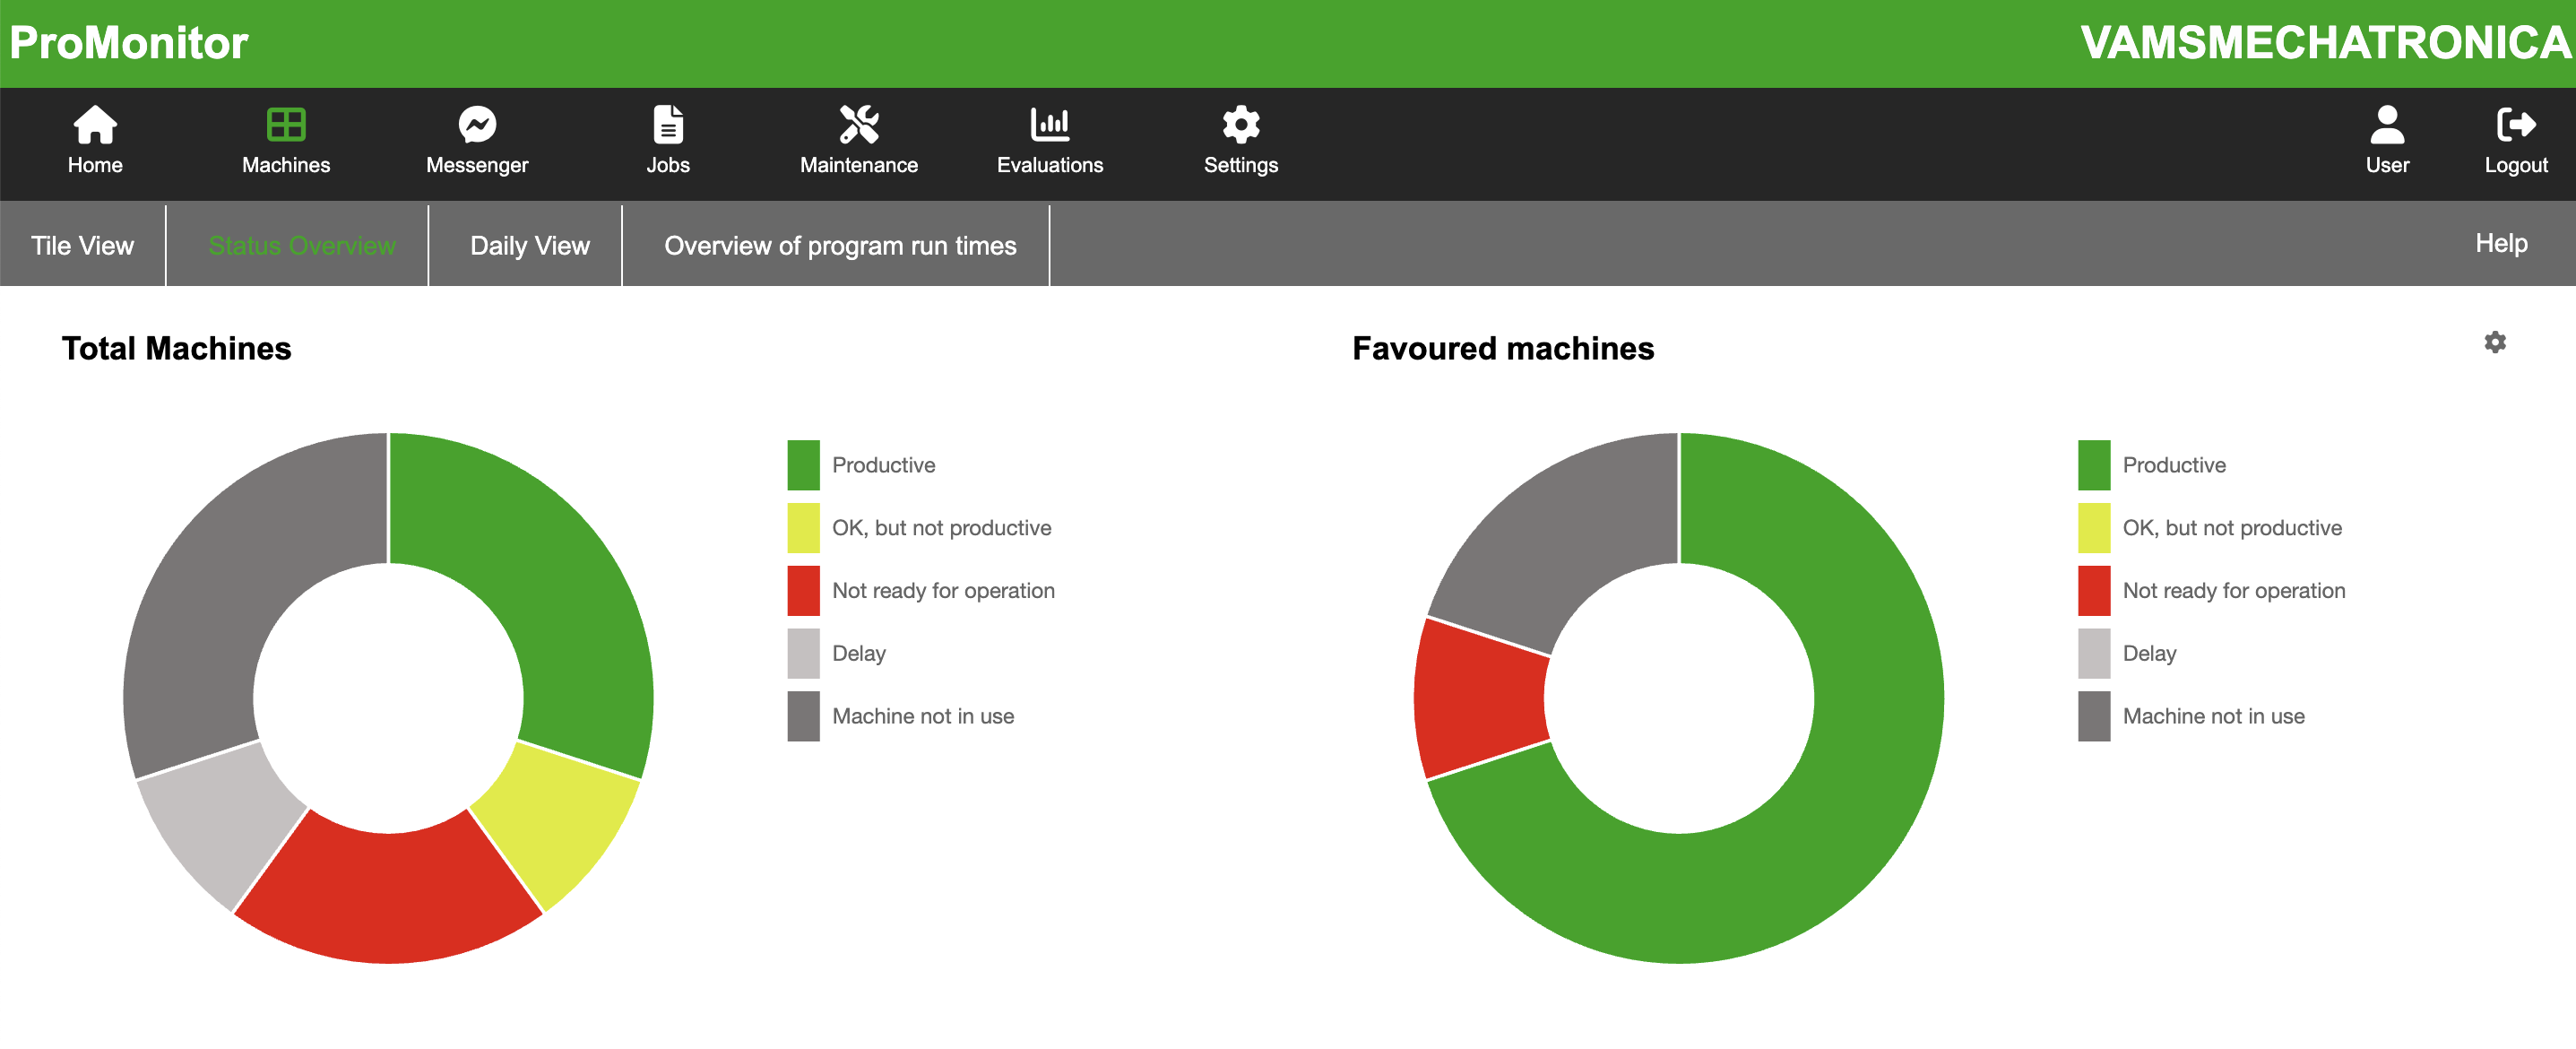
Task: Click dark gray segment of Total Machines donut
Action: [x=229, y=582]
